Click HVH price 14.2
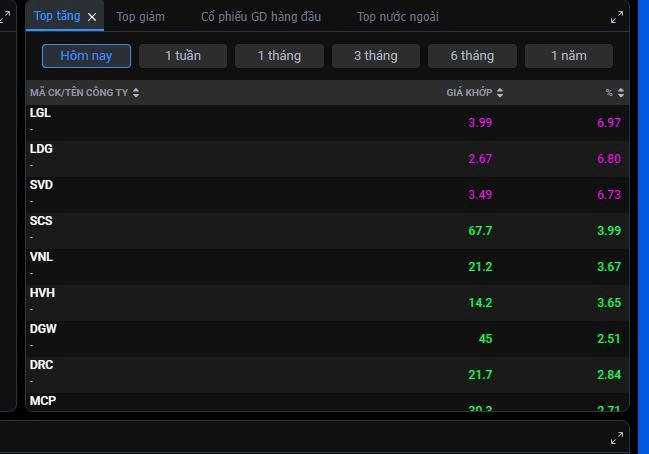Viewport: 649px width, 454px height. (480, 303)
